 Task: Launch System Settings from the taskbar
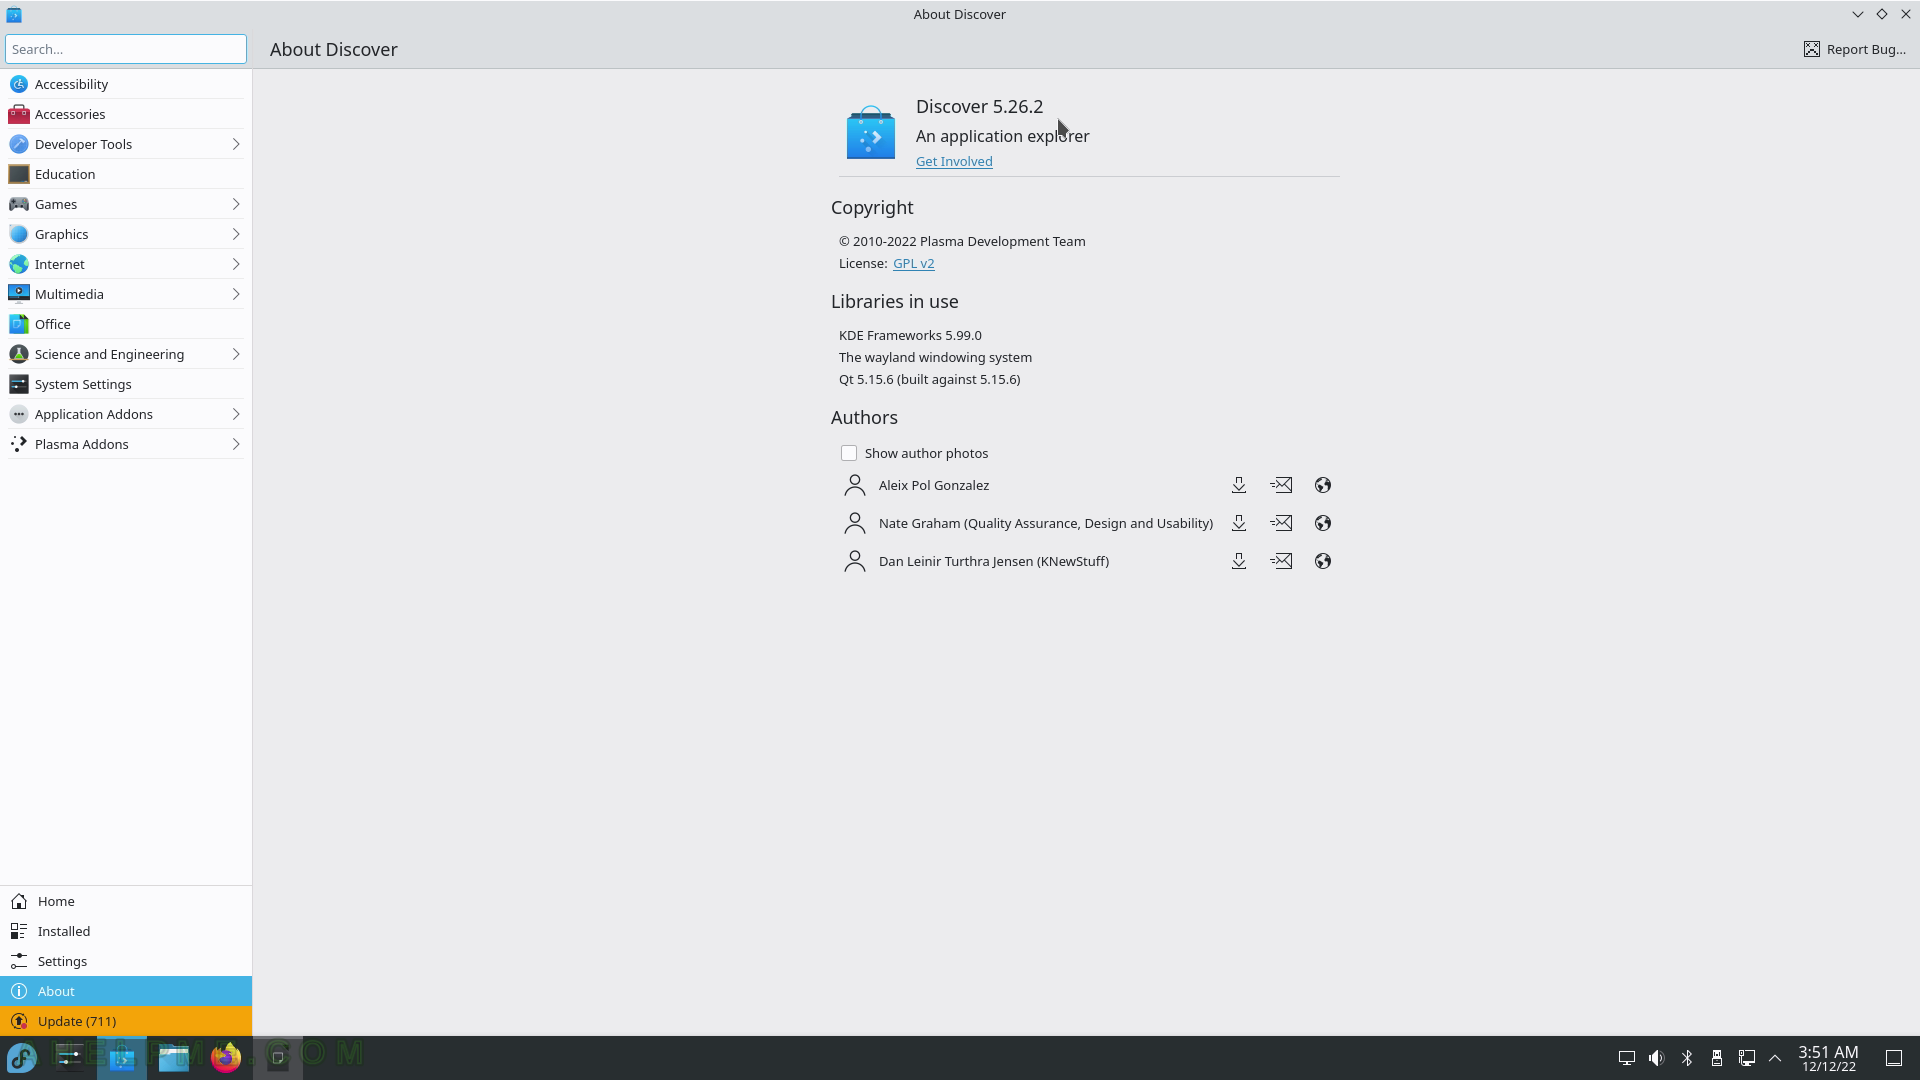(x=70, y=1057)
